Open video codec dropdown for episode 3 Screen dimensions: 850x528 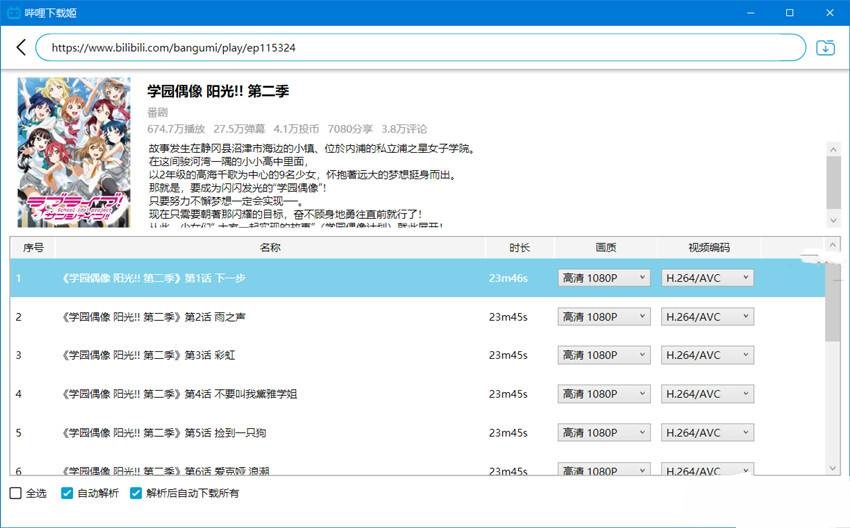[707, 355]
